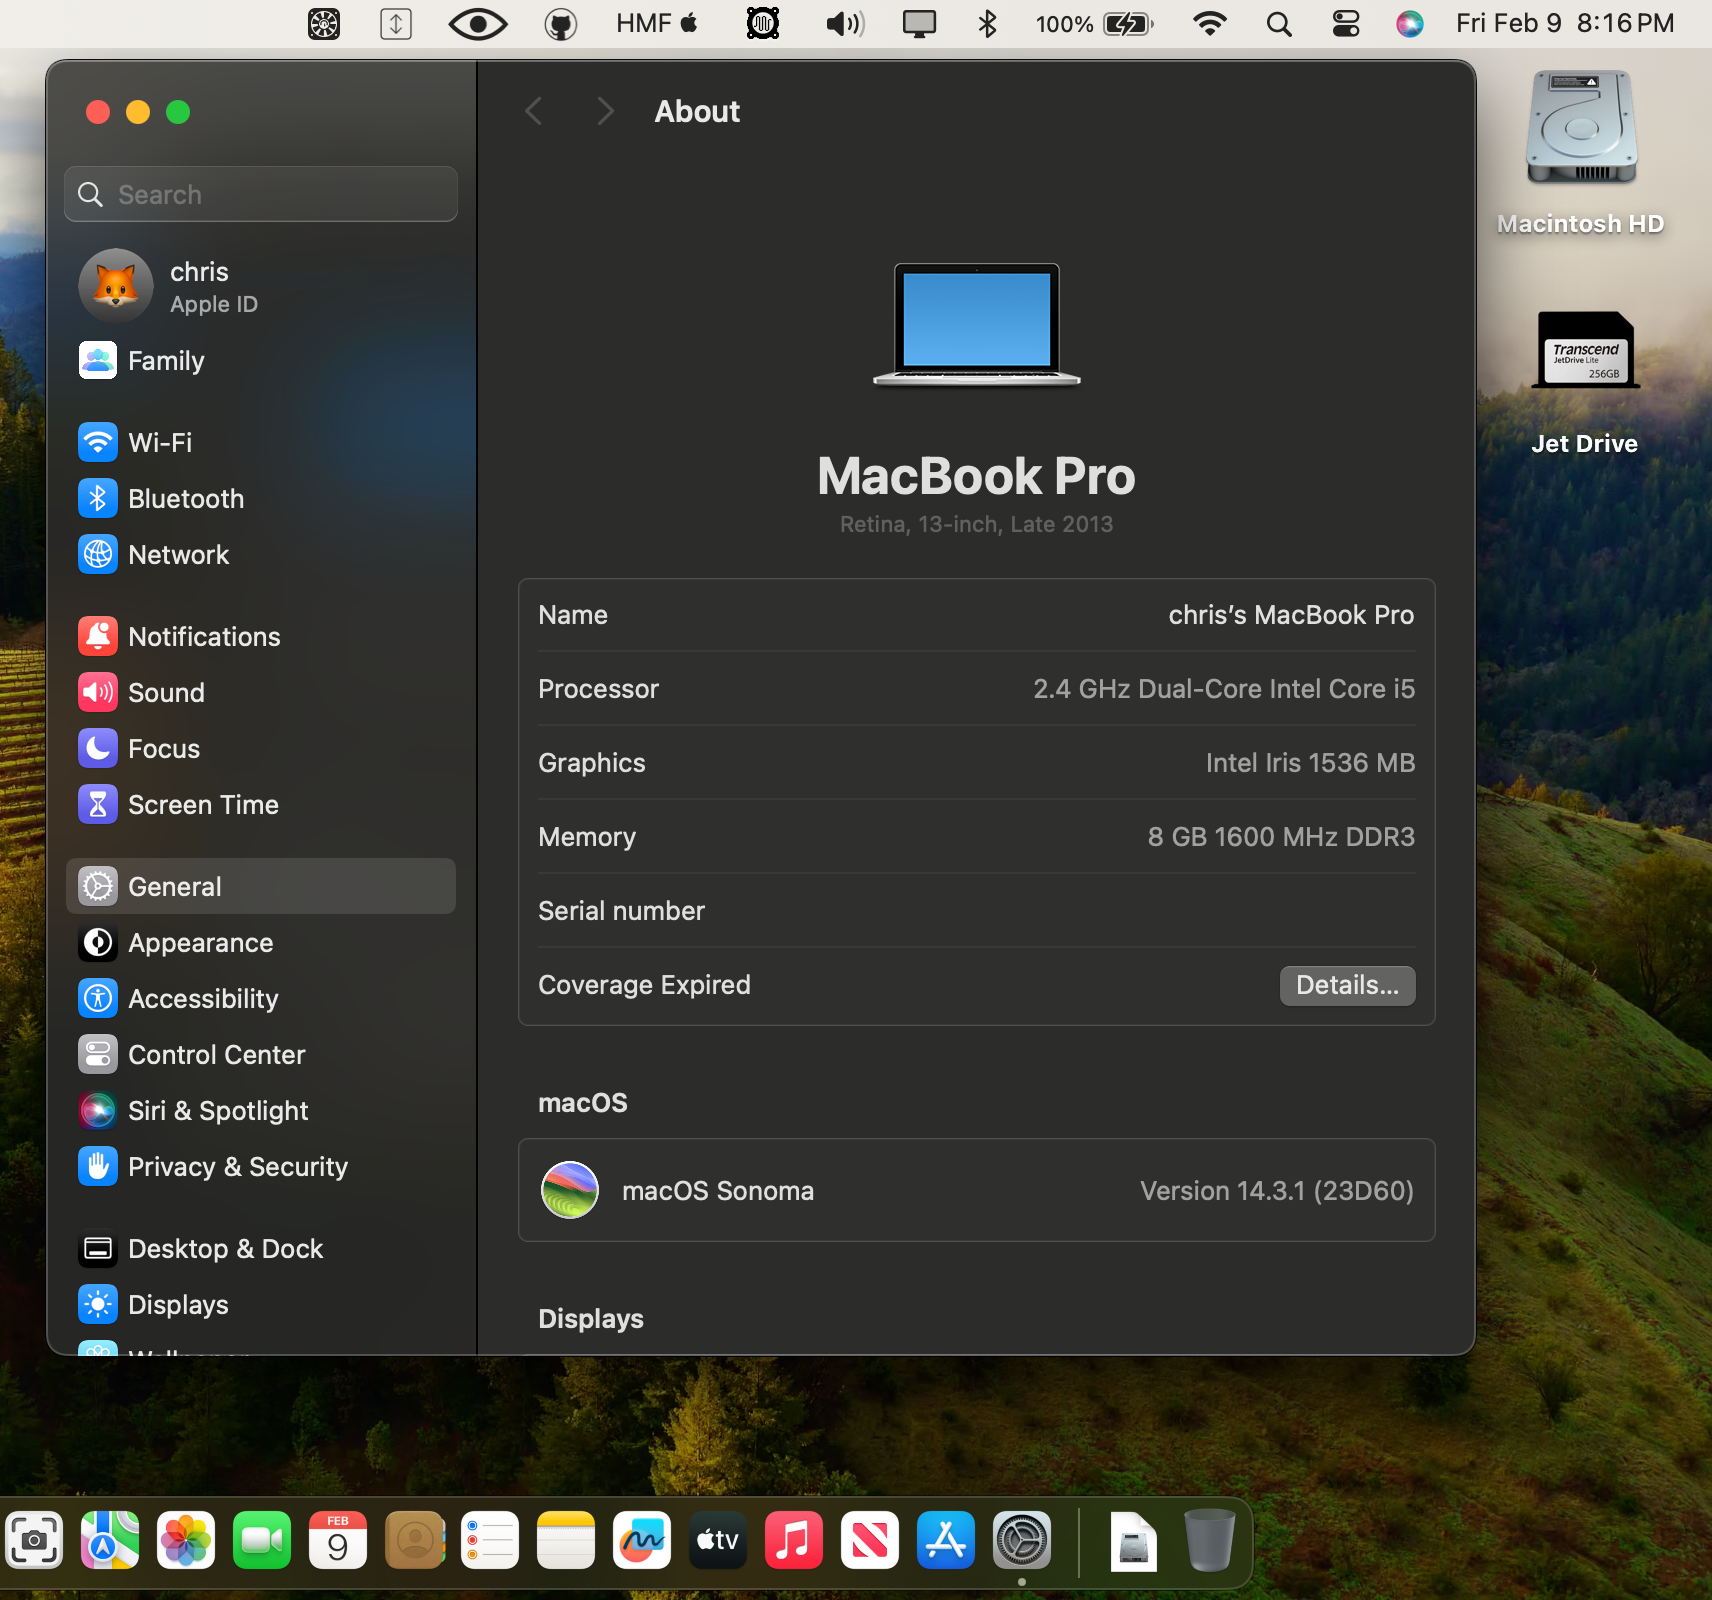Click in the Search settings field

(x=261, y=194)
